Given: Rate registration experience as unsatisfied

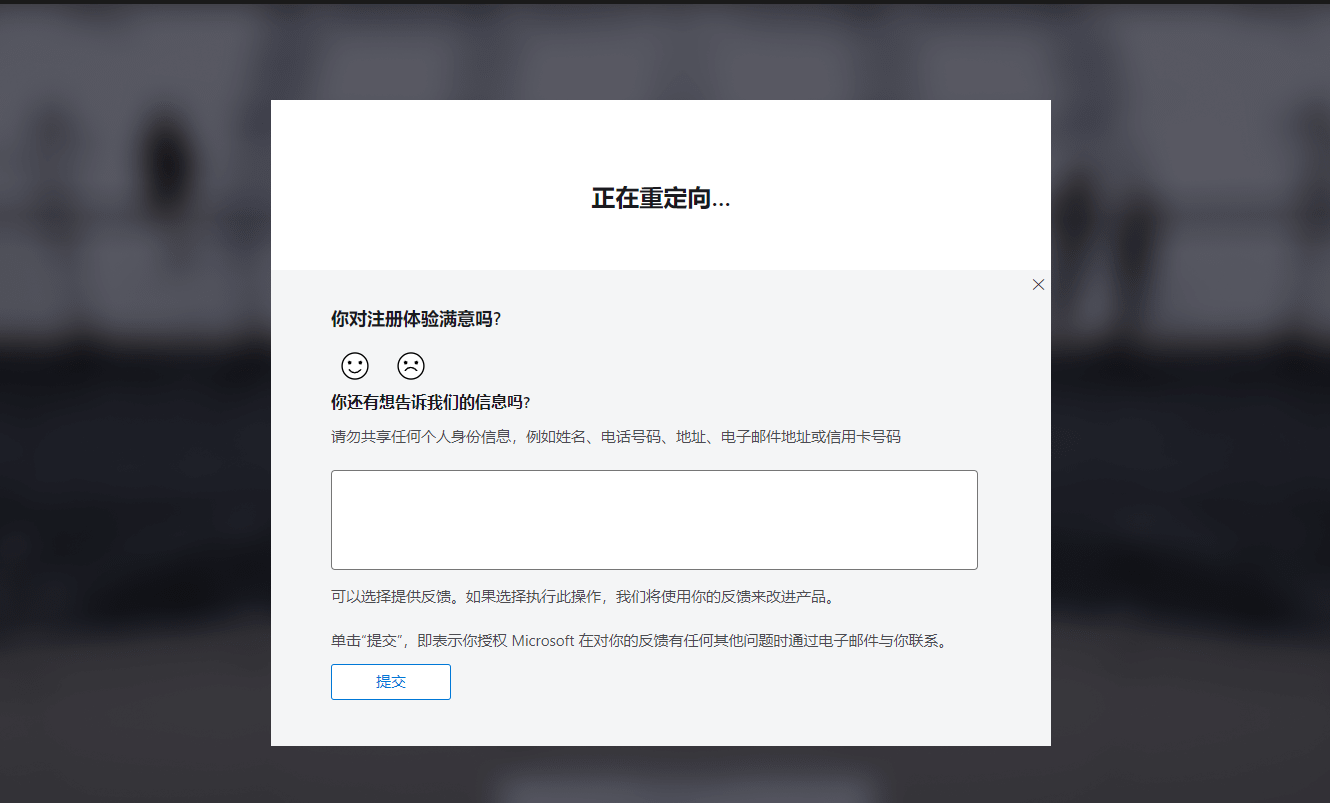Looking at the screenshot, I should pos(411,366).
